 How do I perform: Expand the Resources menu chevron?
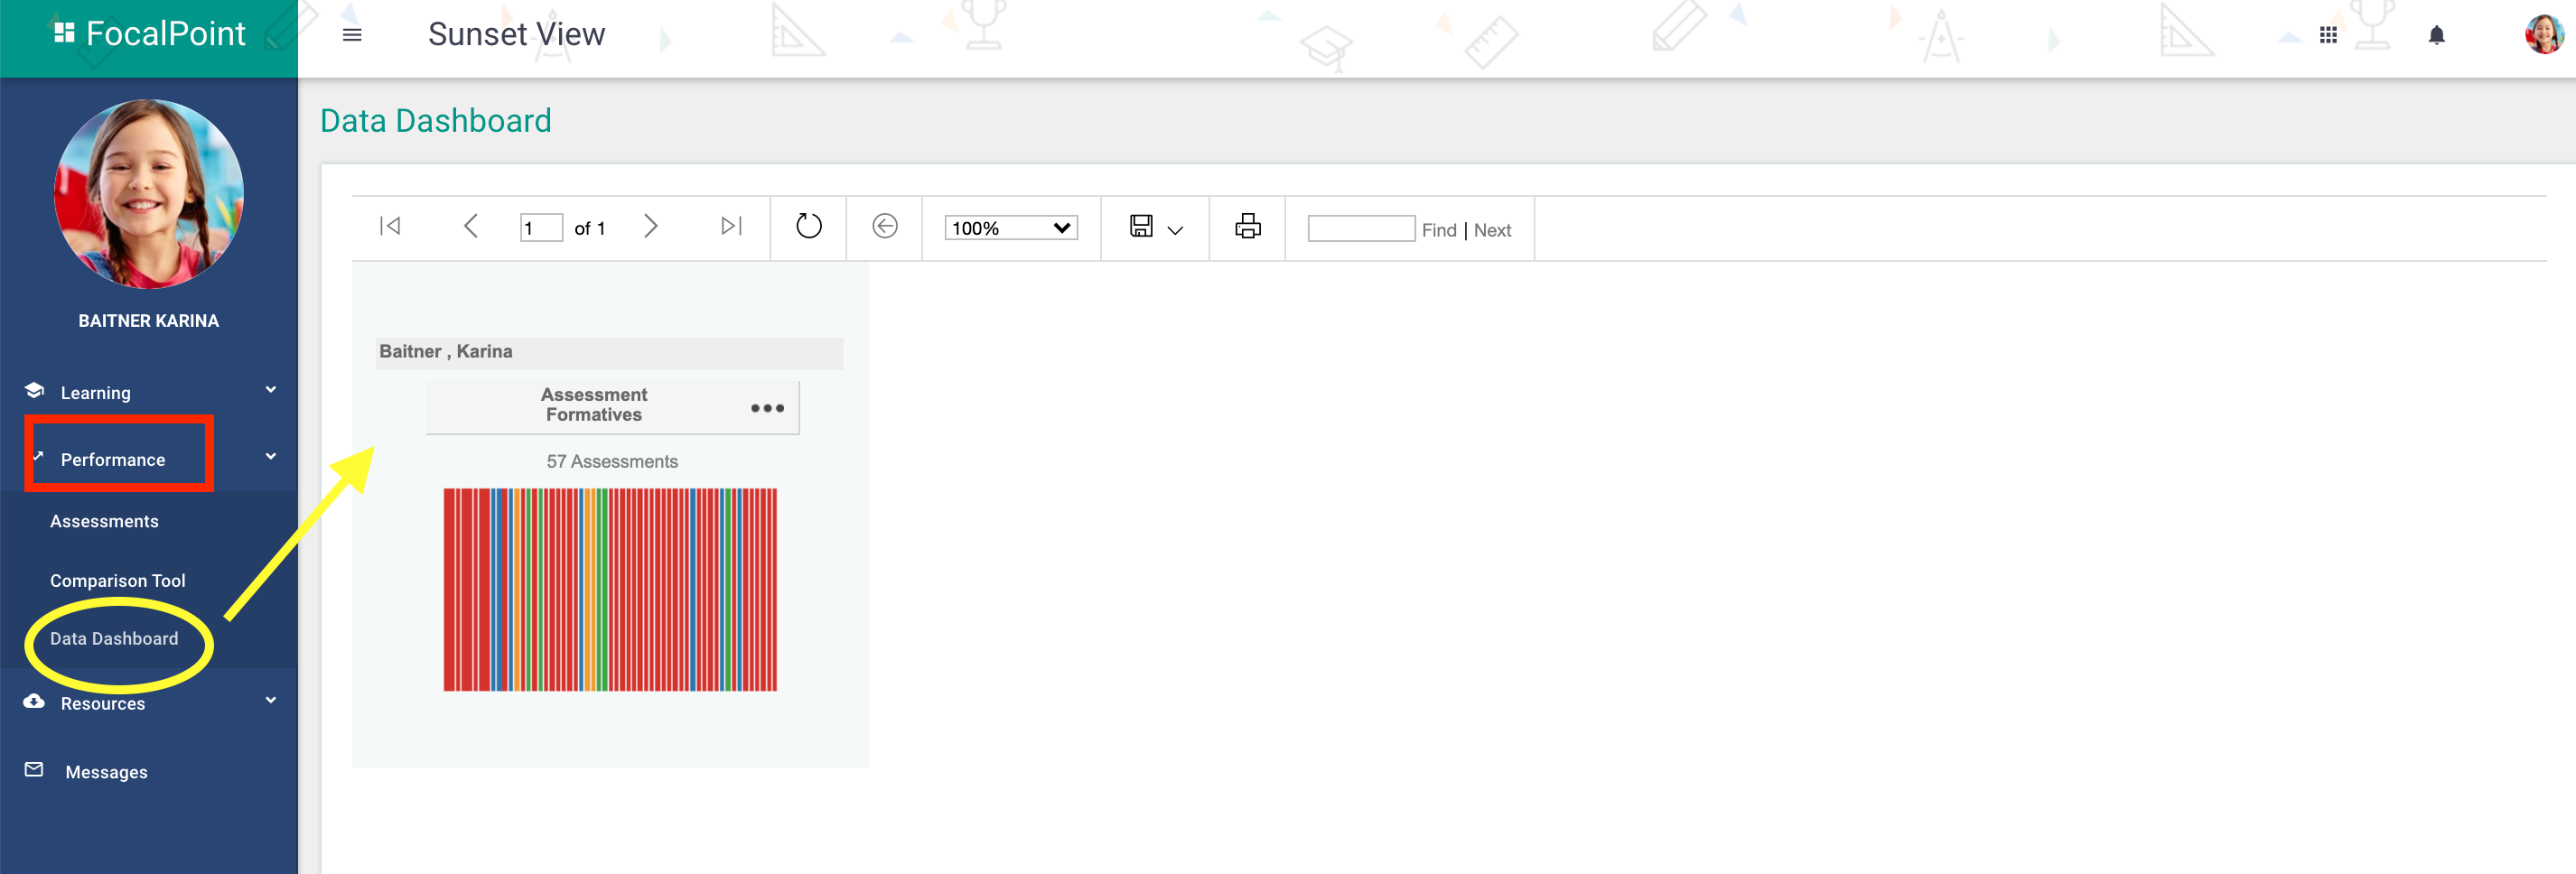(x=270, y=701)
